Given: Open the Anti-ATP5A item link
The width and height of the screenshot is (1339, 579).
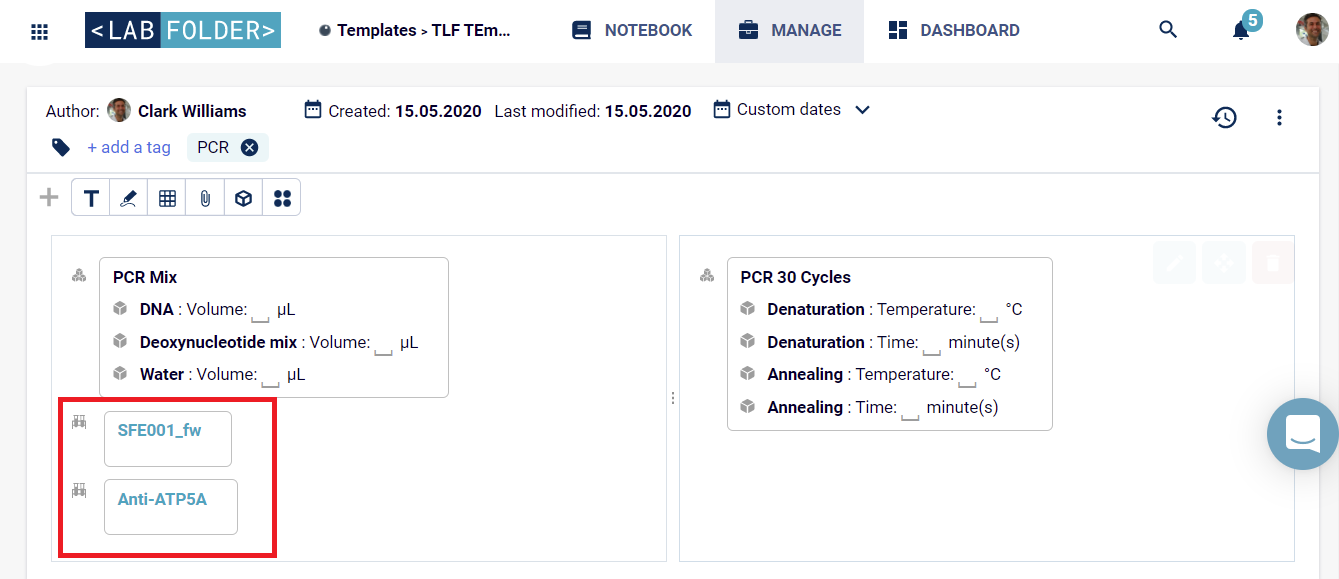Looking at the screenshot, I should [162, 499].
